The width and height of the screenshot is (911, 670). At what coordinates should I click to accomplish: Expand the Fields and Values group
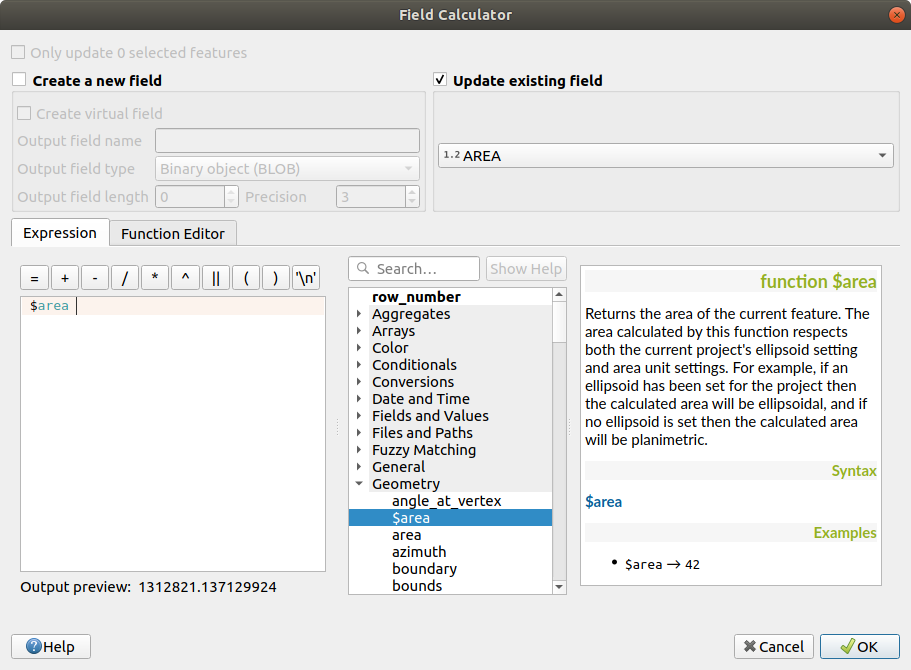[x=359, y=416]
